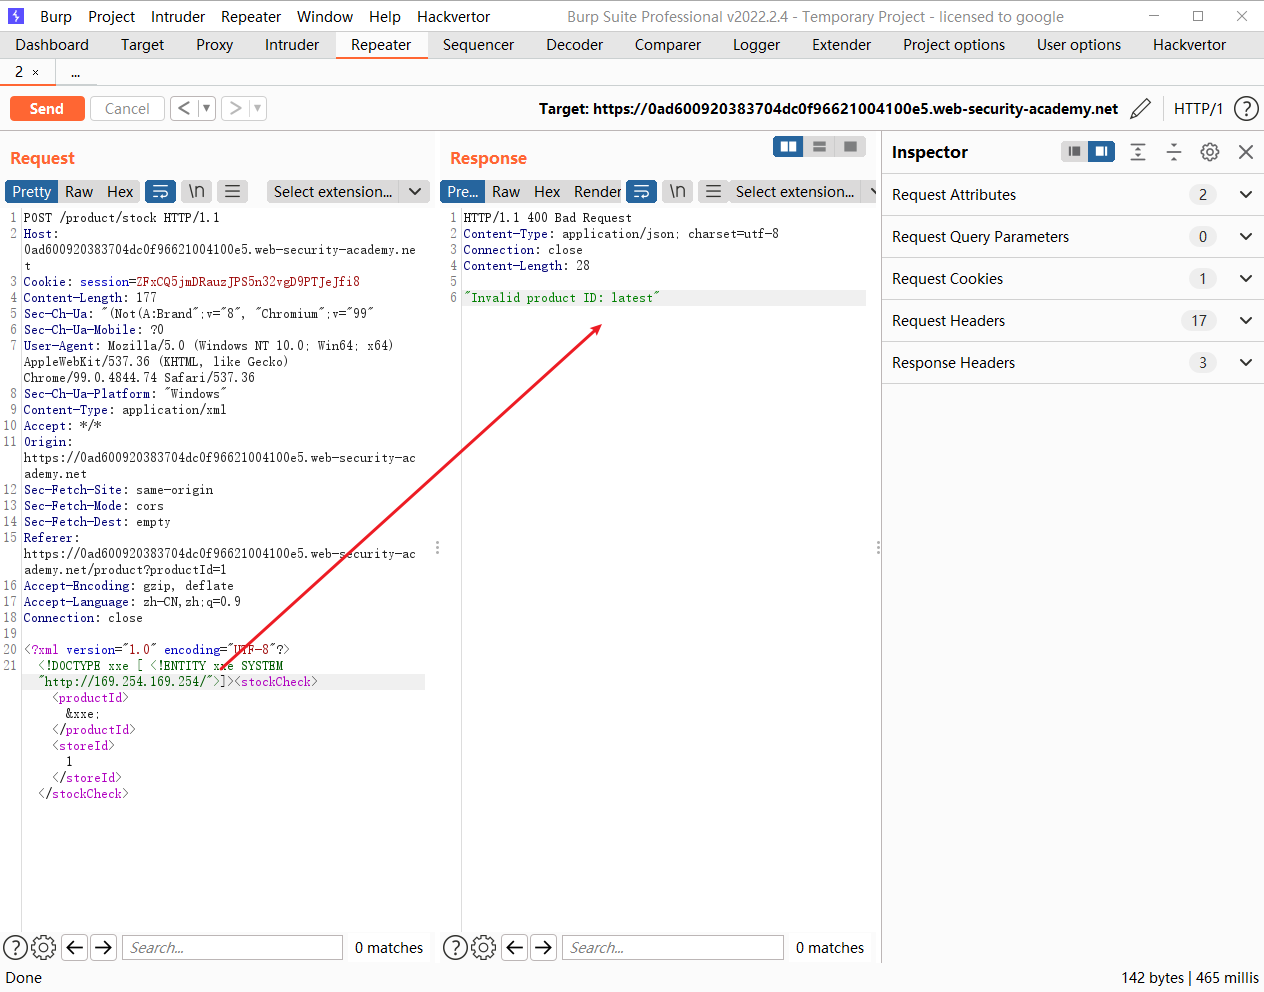Open the Comparer tab
Viewport: 1264px width, 992px height.
[x=667, y=44]
